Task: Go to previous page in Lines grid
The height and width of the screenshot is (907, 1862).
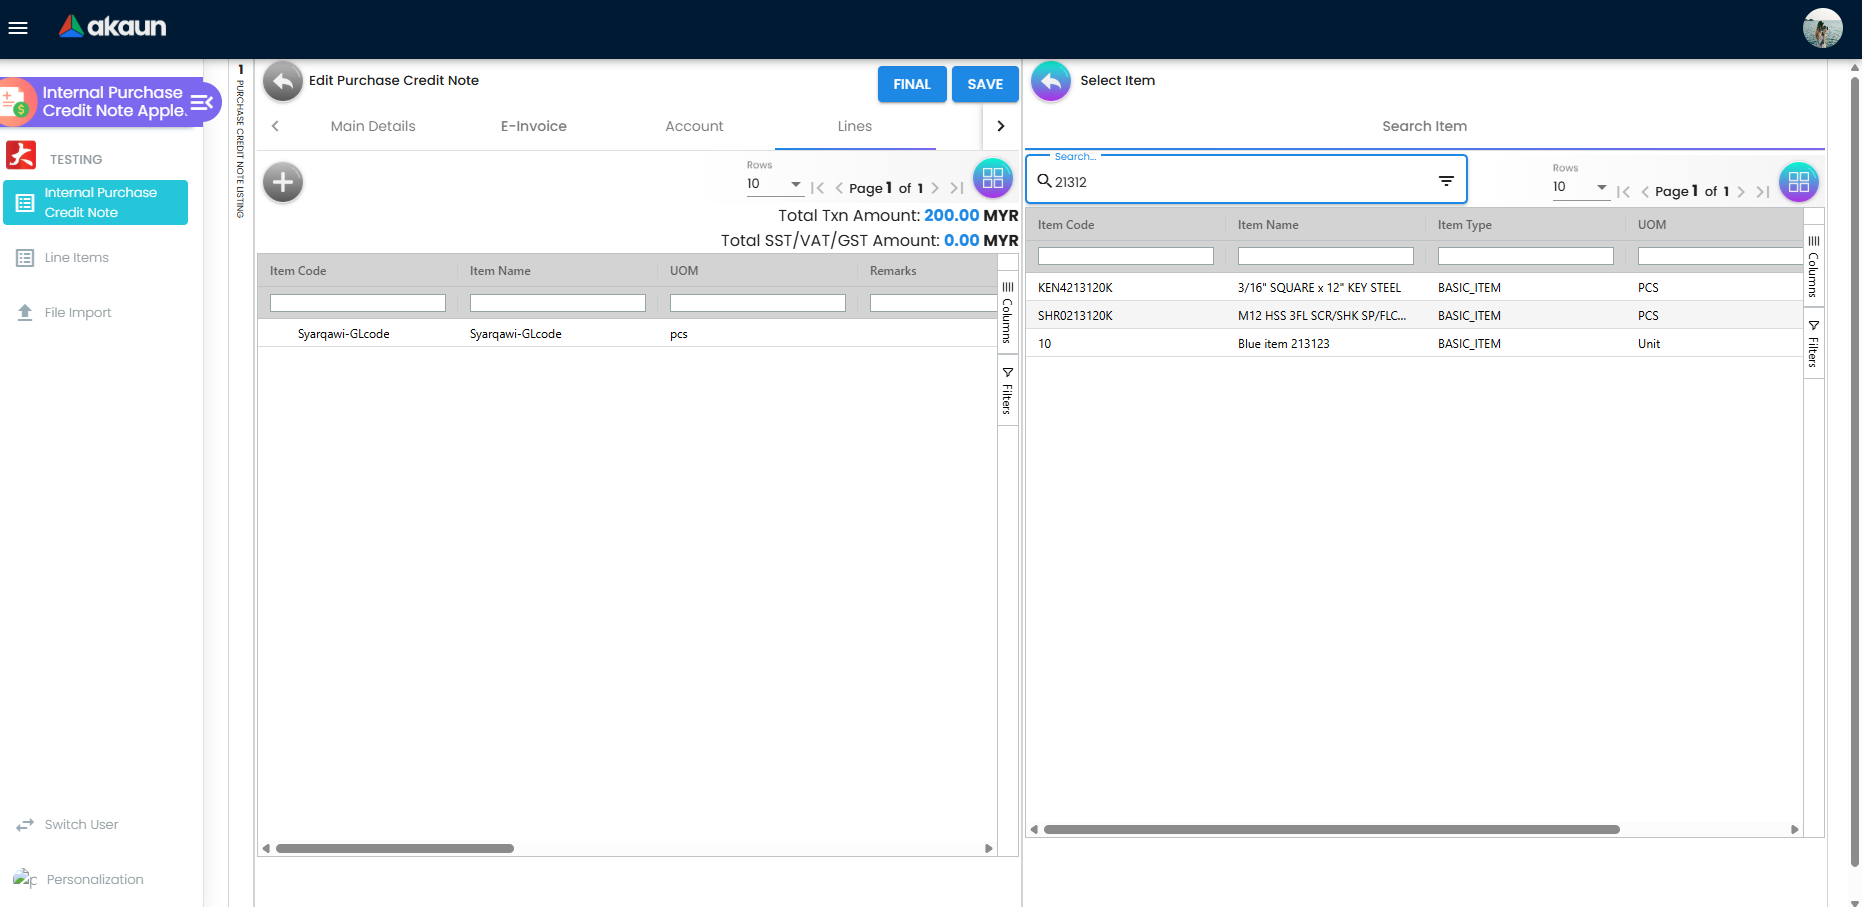Action: [x=839, y=188]
